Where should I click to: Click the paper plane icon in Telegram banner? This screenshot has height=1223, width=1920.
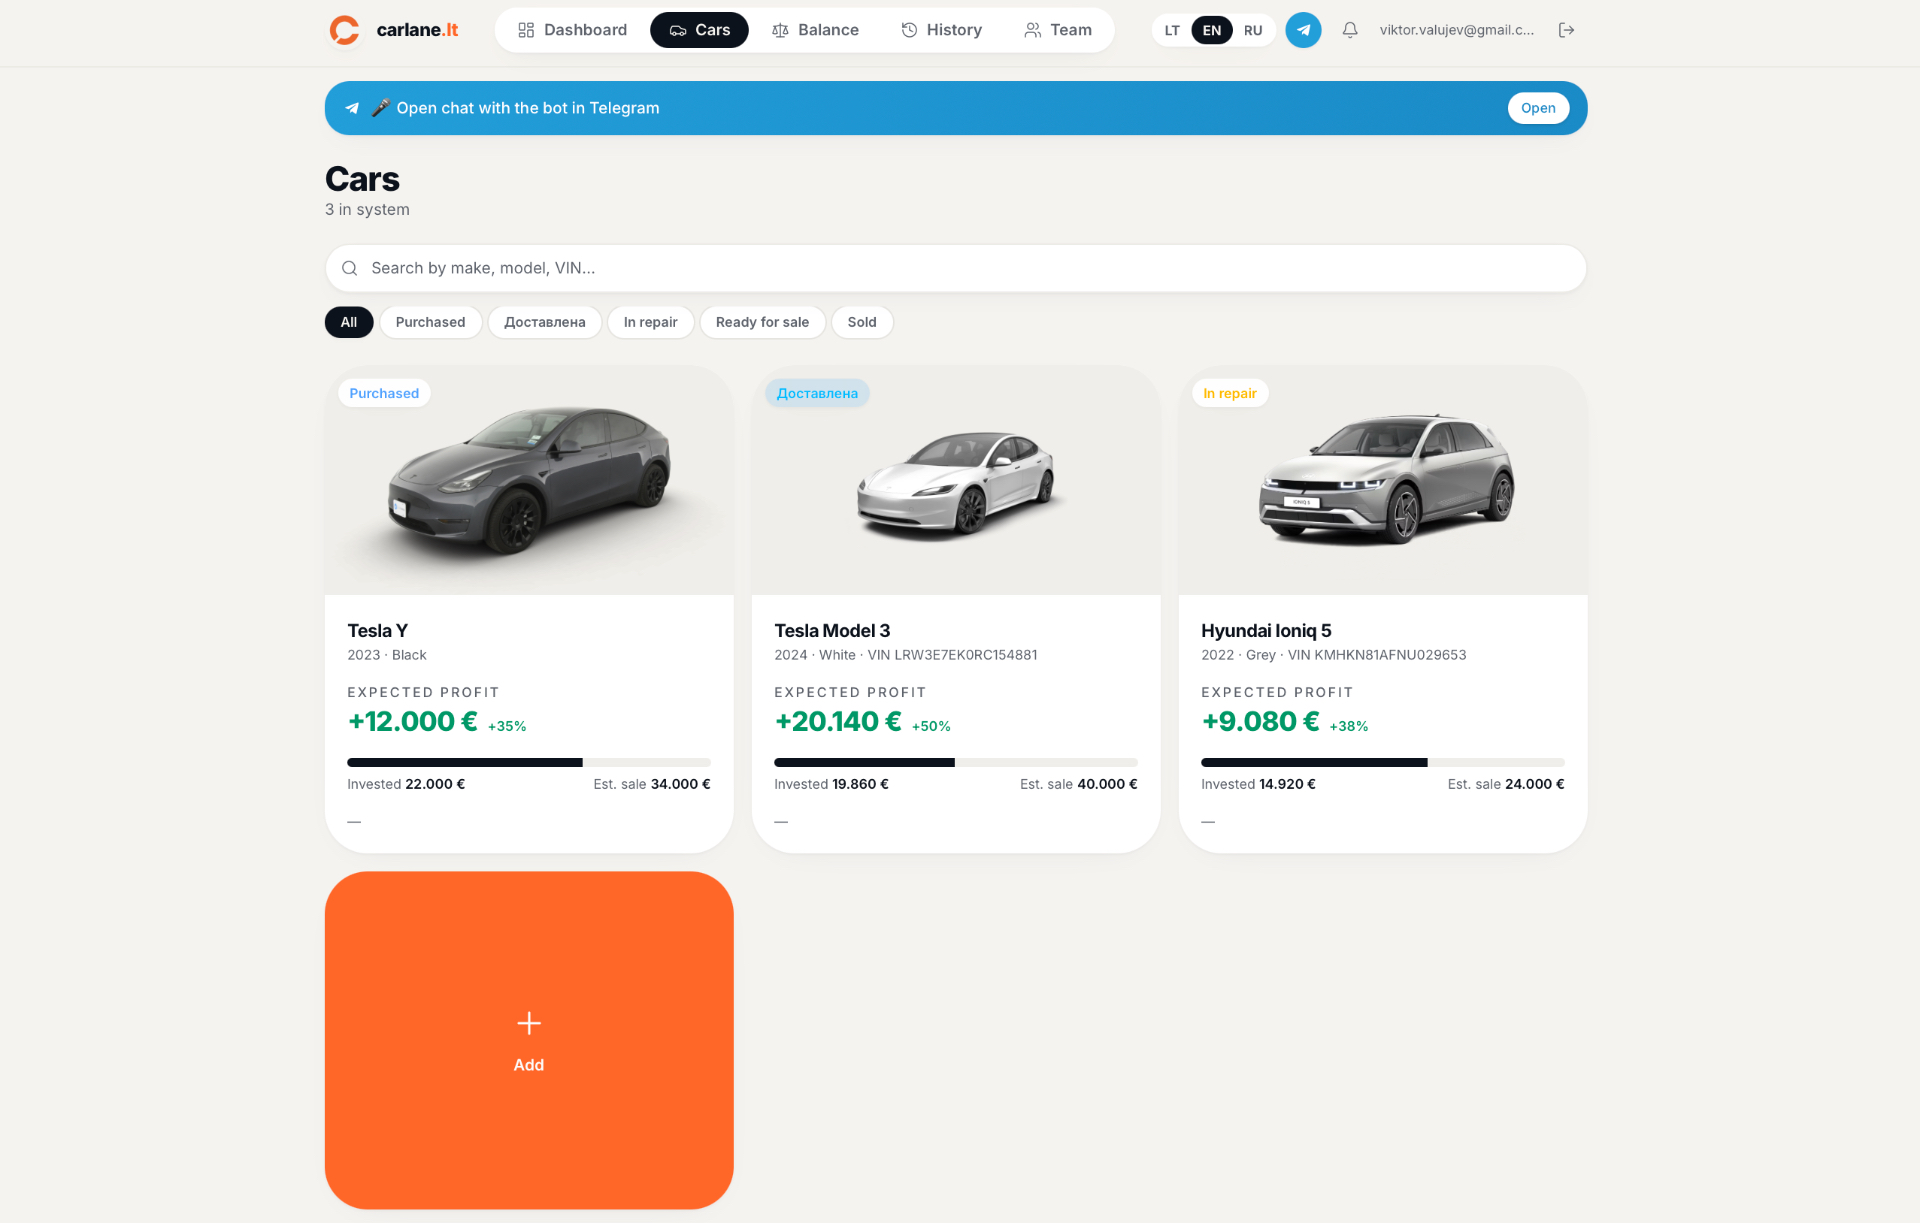[352, 108]
